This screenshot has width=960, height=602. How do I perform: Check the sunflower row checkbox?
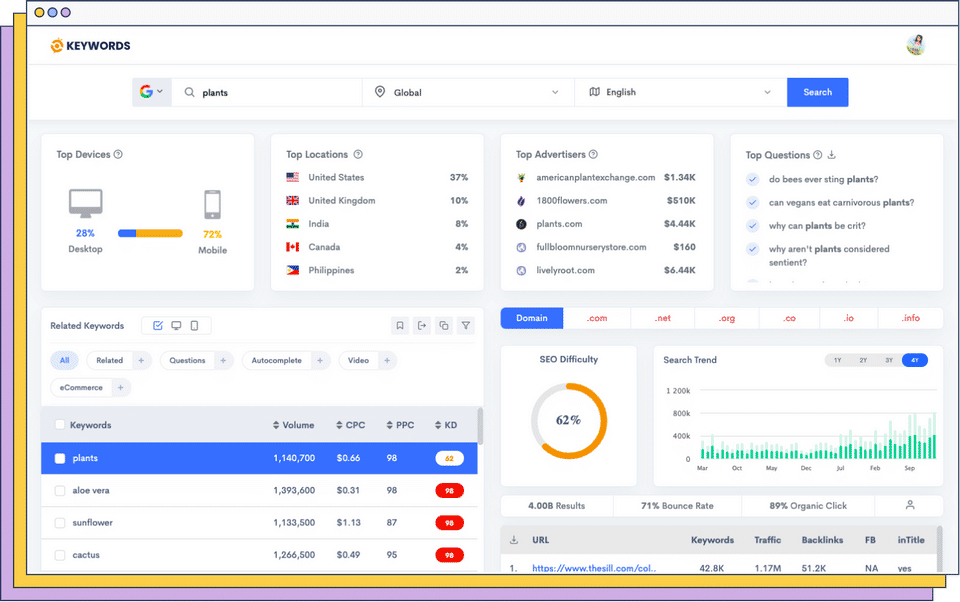coord(59,523)
